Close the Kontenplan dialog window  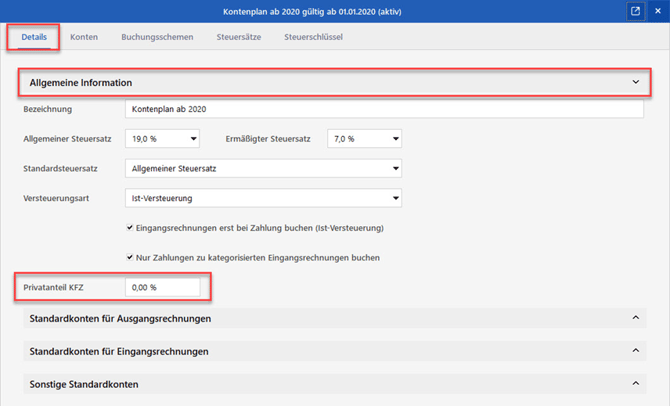(x=658, y=11)
